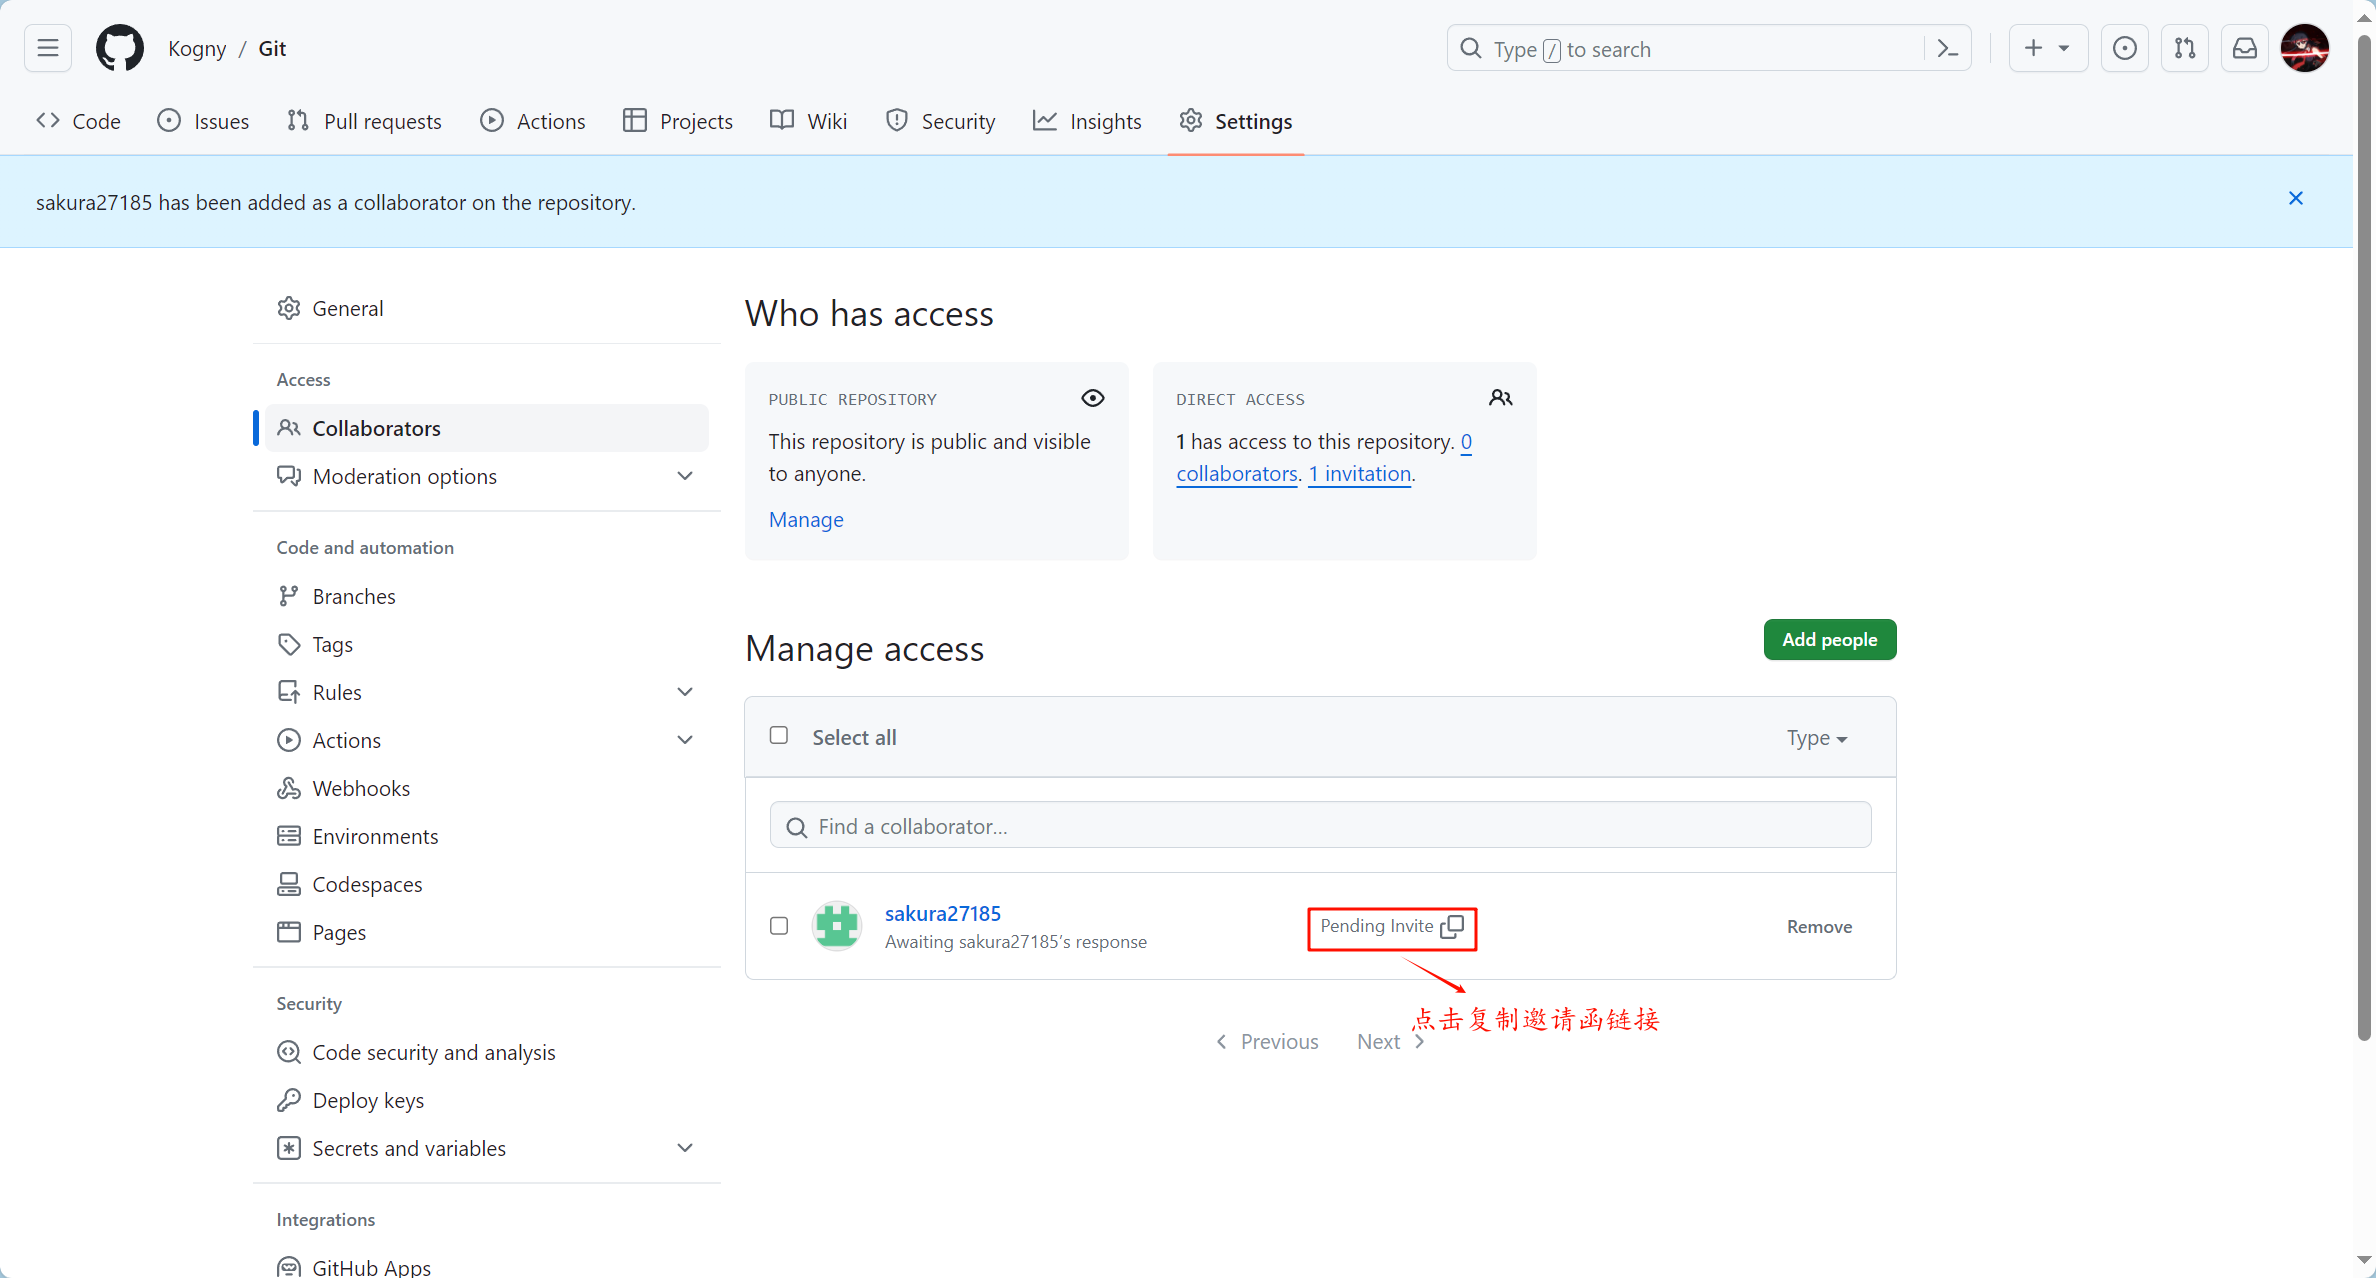
Task: Expand the Rules section
Action: click(686, 693)
